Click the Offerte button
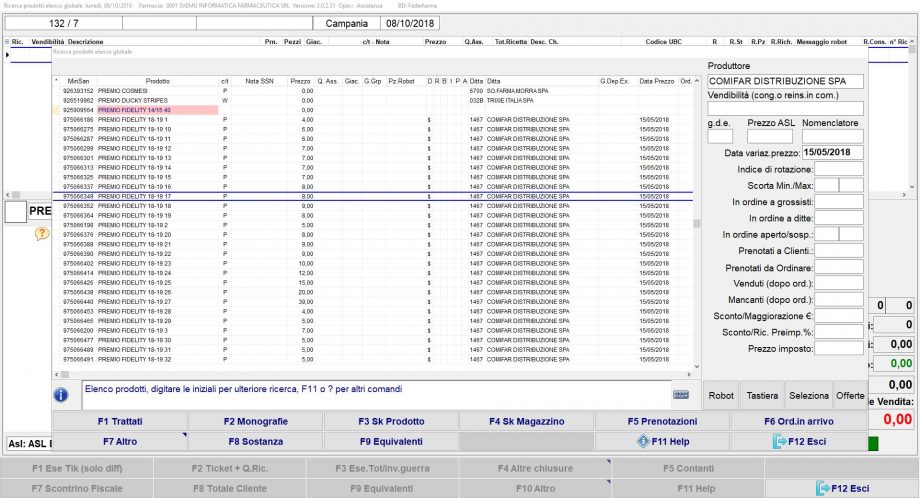Screen dimensions: 920x498 tap(850, 396)
